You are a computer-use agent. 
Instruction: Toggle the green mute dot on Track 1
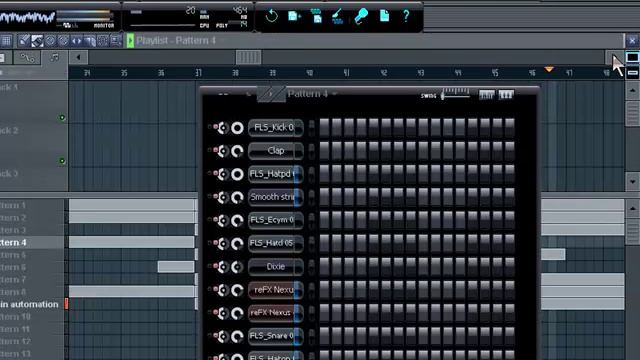62,118
